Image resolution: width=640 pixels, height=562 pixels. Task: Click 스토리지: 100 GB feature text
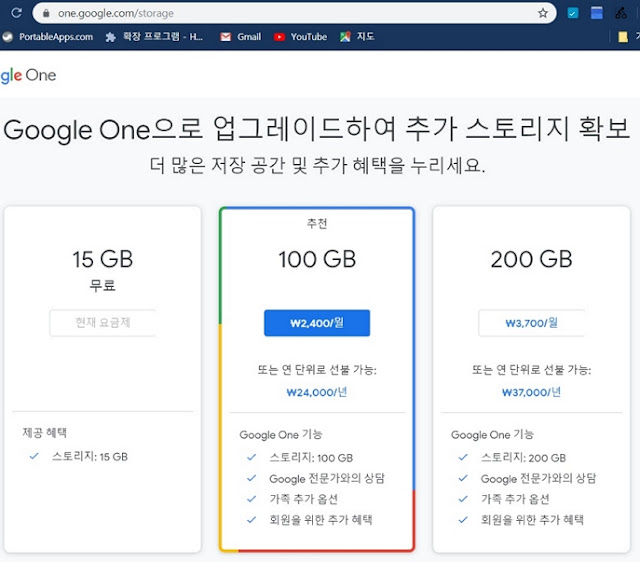click(x=311, y=458)
